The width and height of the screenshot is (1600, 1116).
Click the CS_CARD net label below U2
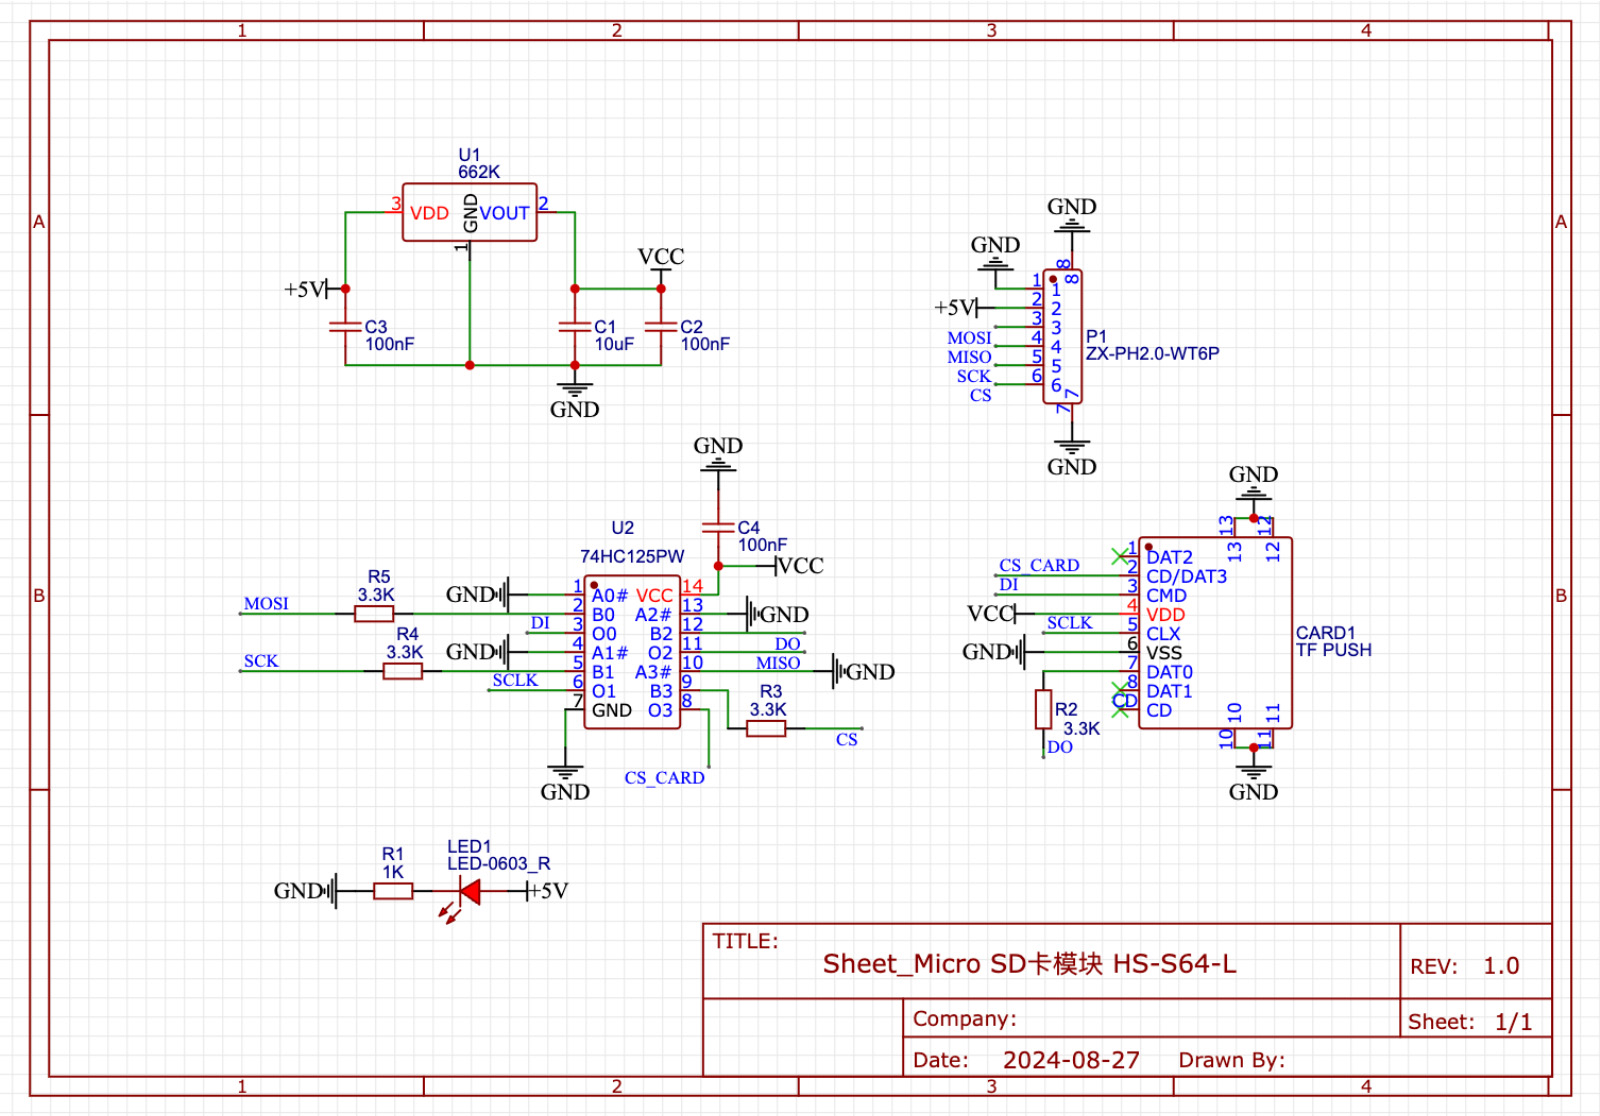[664, 778]
